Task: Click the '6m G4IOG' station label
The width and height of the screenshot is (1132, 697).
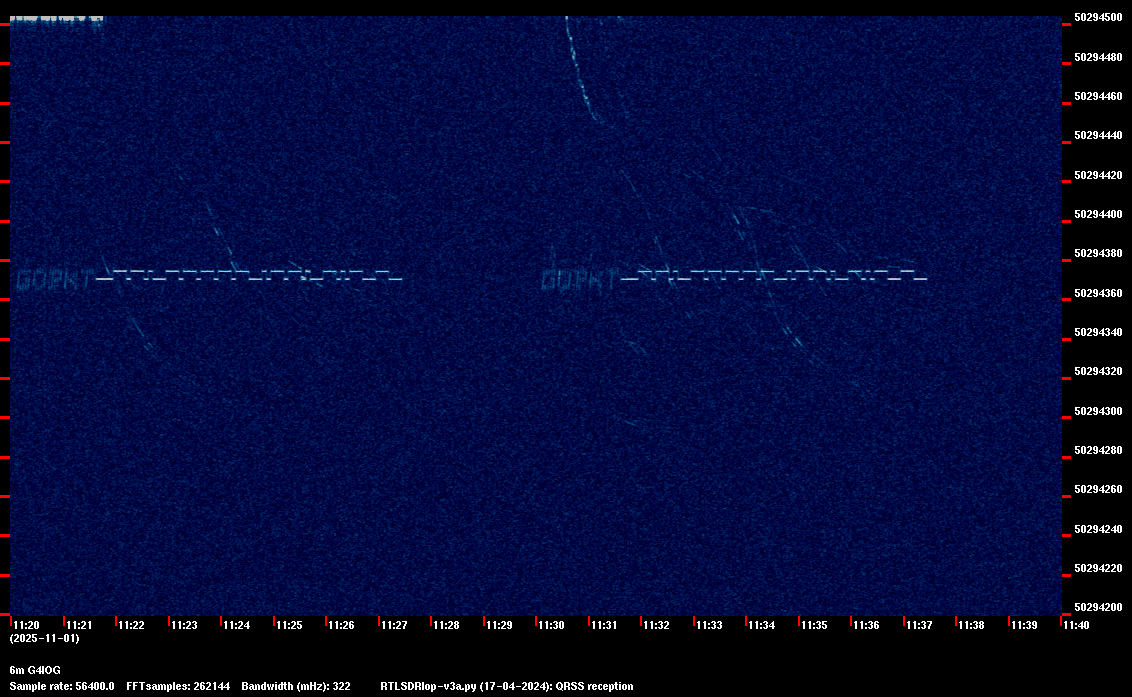Action: click(35, 670)
